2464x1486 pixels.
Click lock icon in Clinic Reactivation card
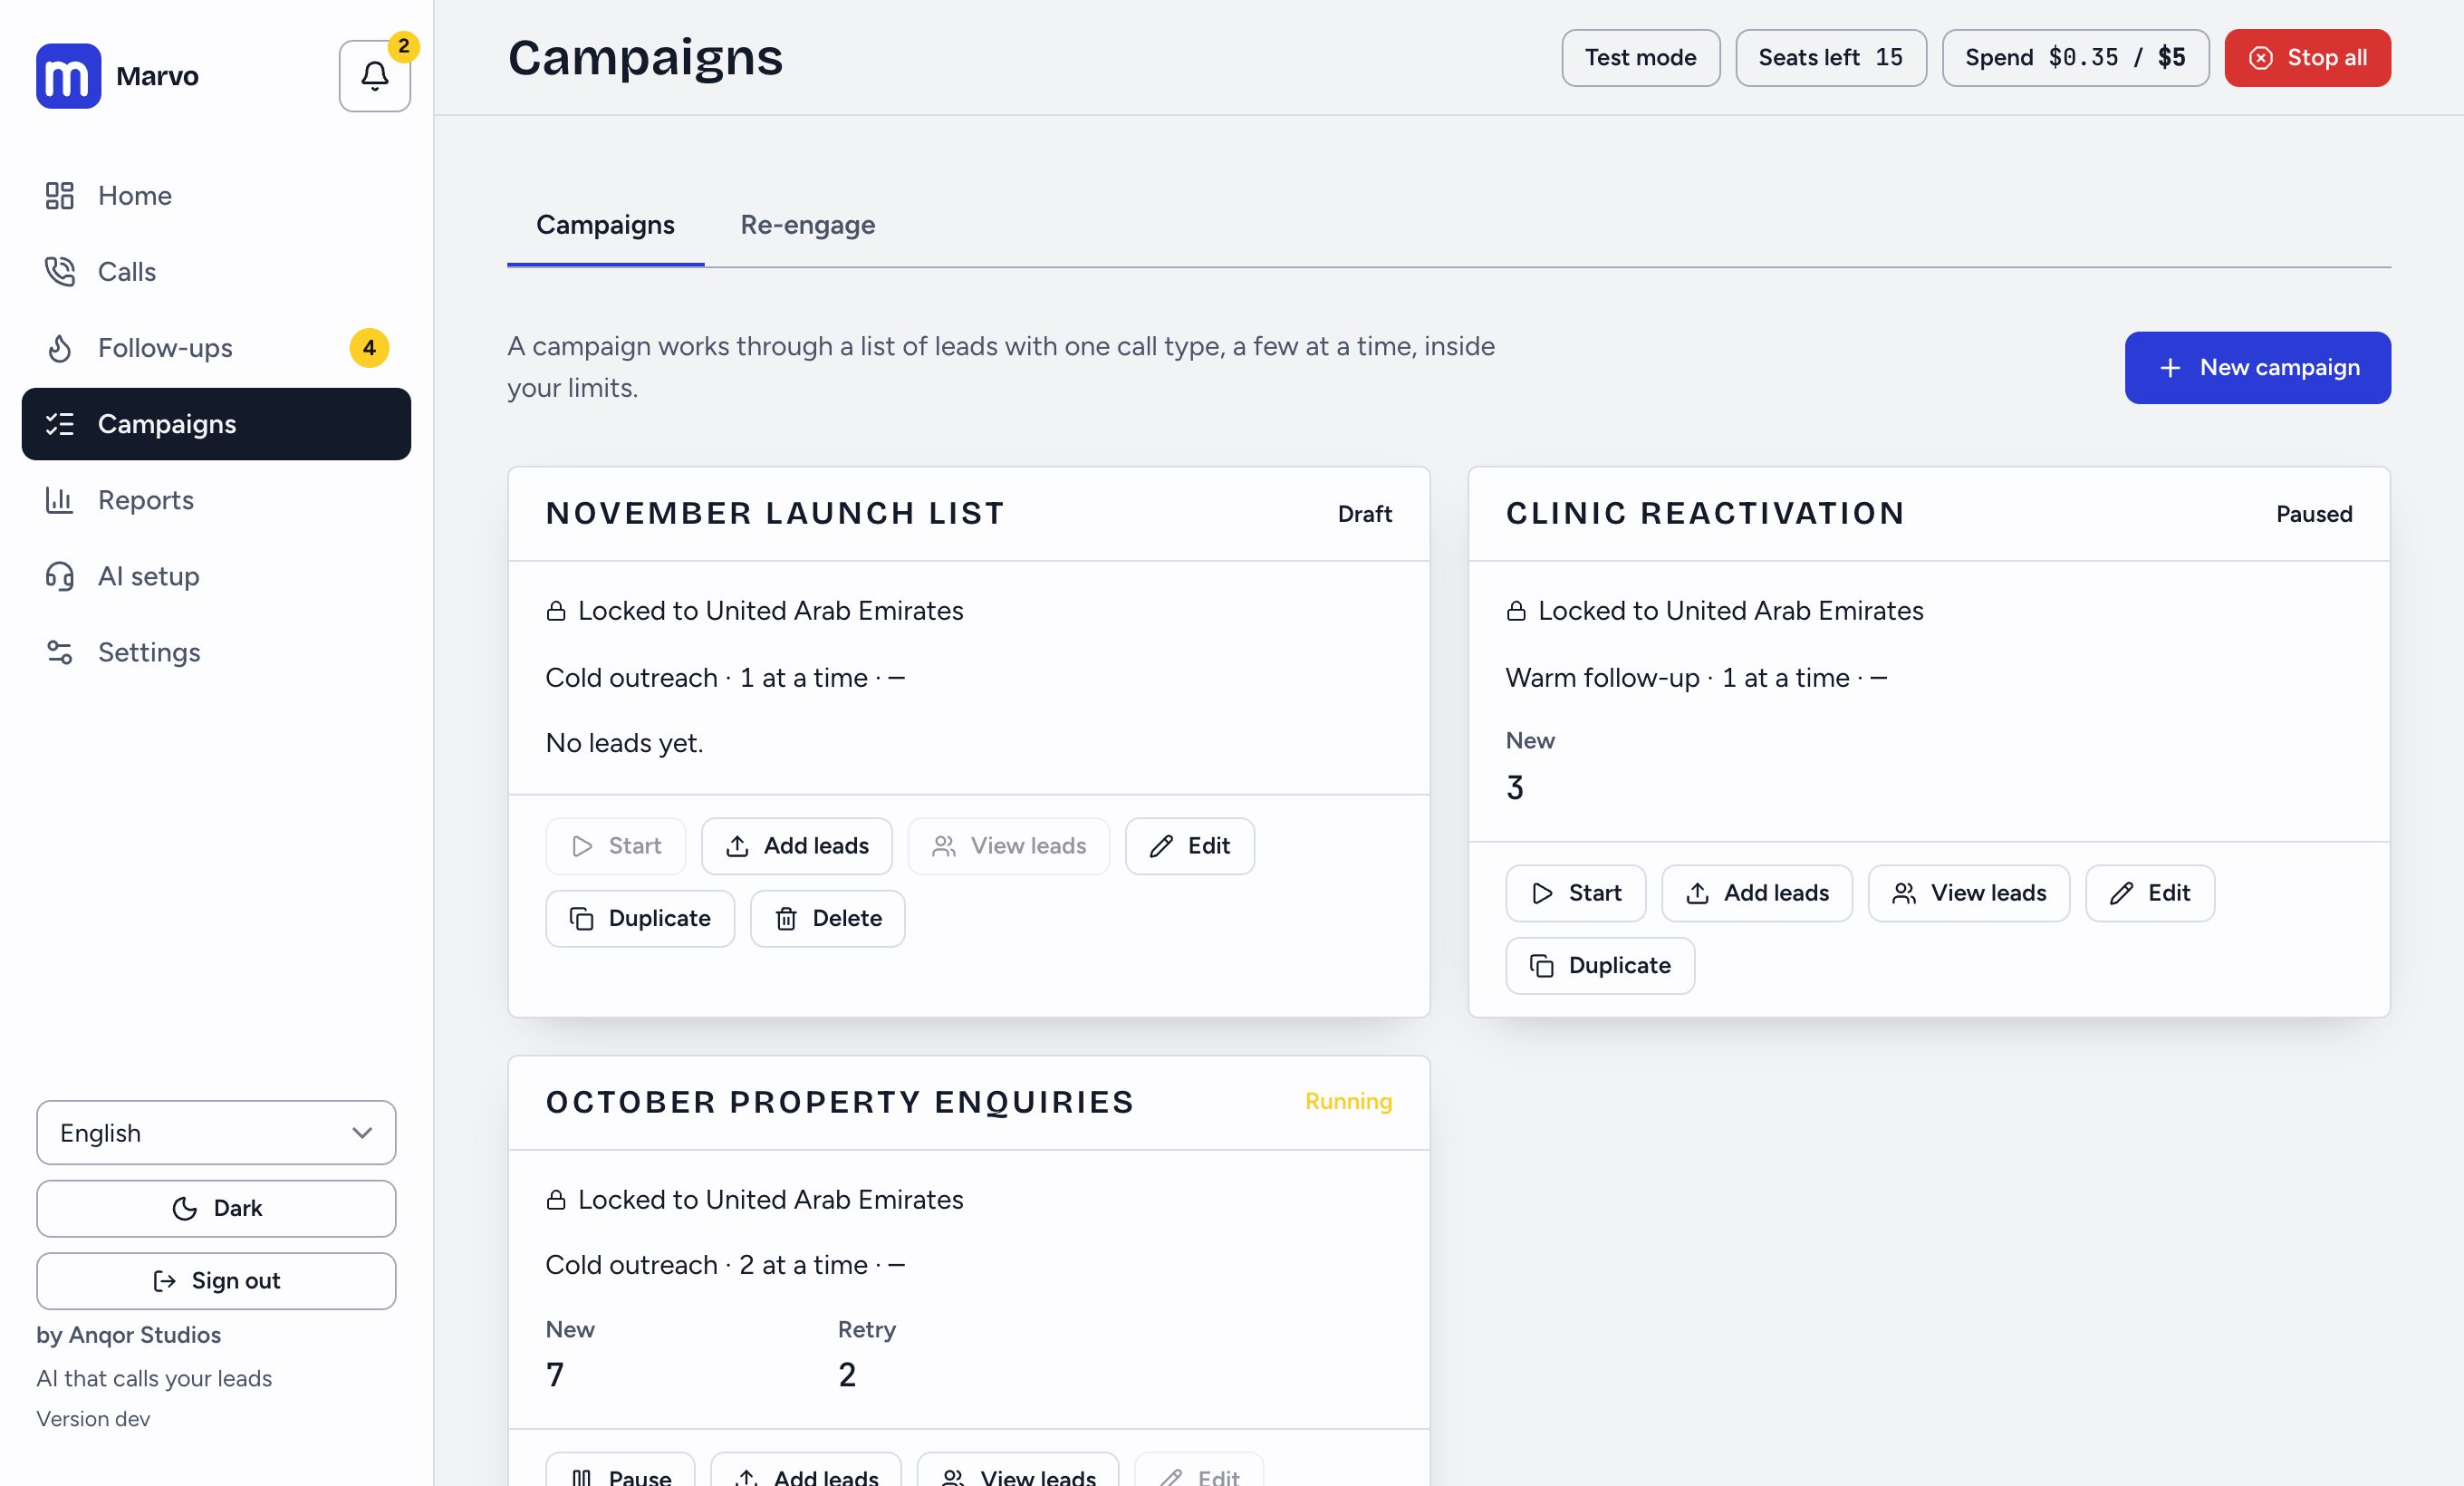click(1516, 611)
